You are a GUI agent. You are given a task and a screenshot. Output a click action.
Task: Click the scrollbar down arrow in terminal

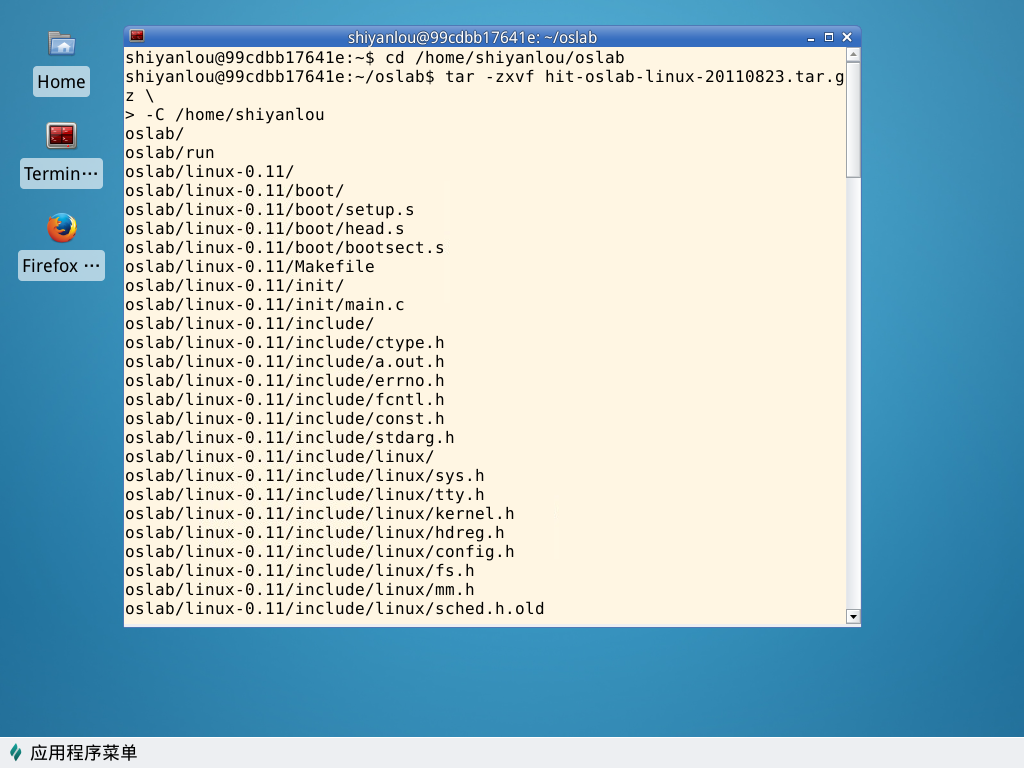click(853, 617)
